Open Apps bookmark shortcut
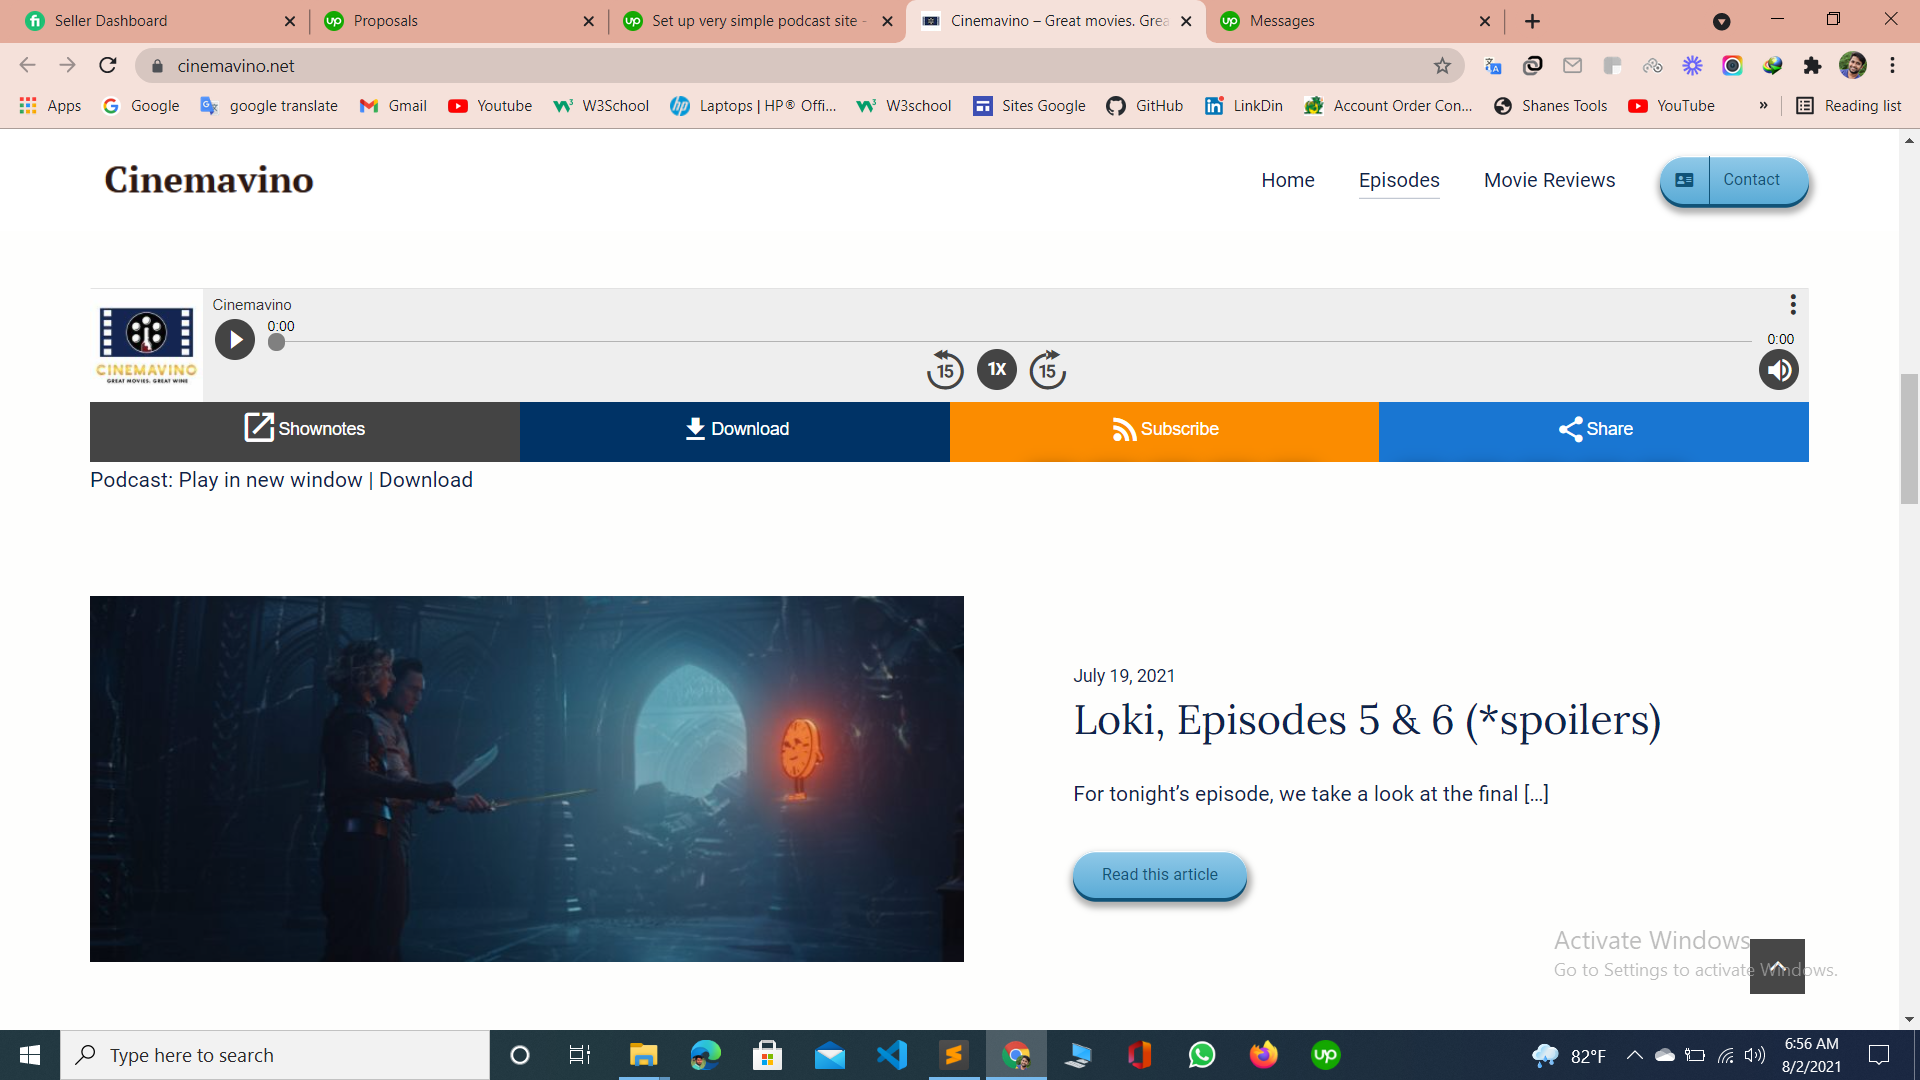The width and height of the screenshot is (1920, 1080). [50, 106]
